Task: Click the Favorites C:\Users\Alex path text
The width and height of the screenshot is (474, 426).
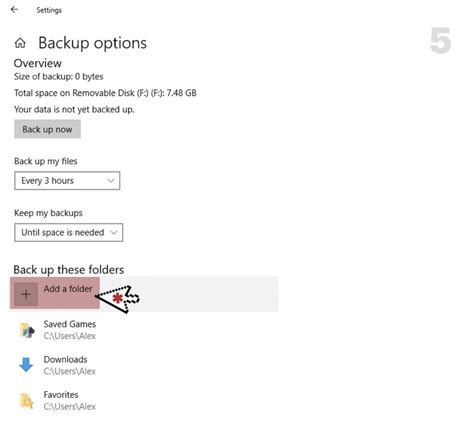Action: point(70,406)
